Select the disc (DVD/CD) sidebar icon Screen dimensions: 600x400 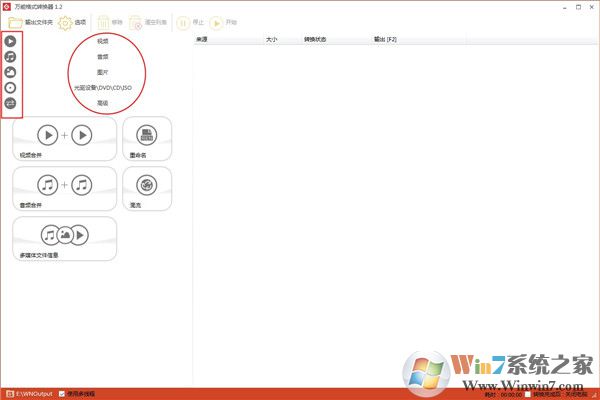[10, 88]
